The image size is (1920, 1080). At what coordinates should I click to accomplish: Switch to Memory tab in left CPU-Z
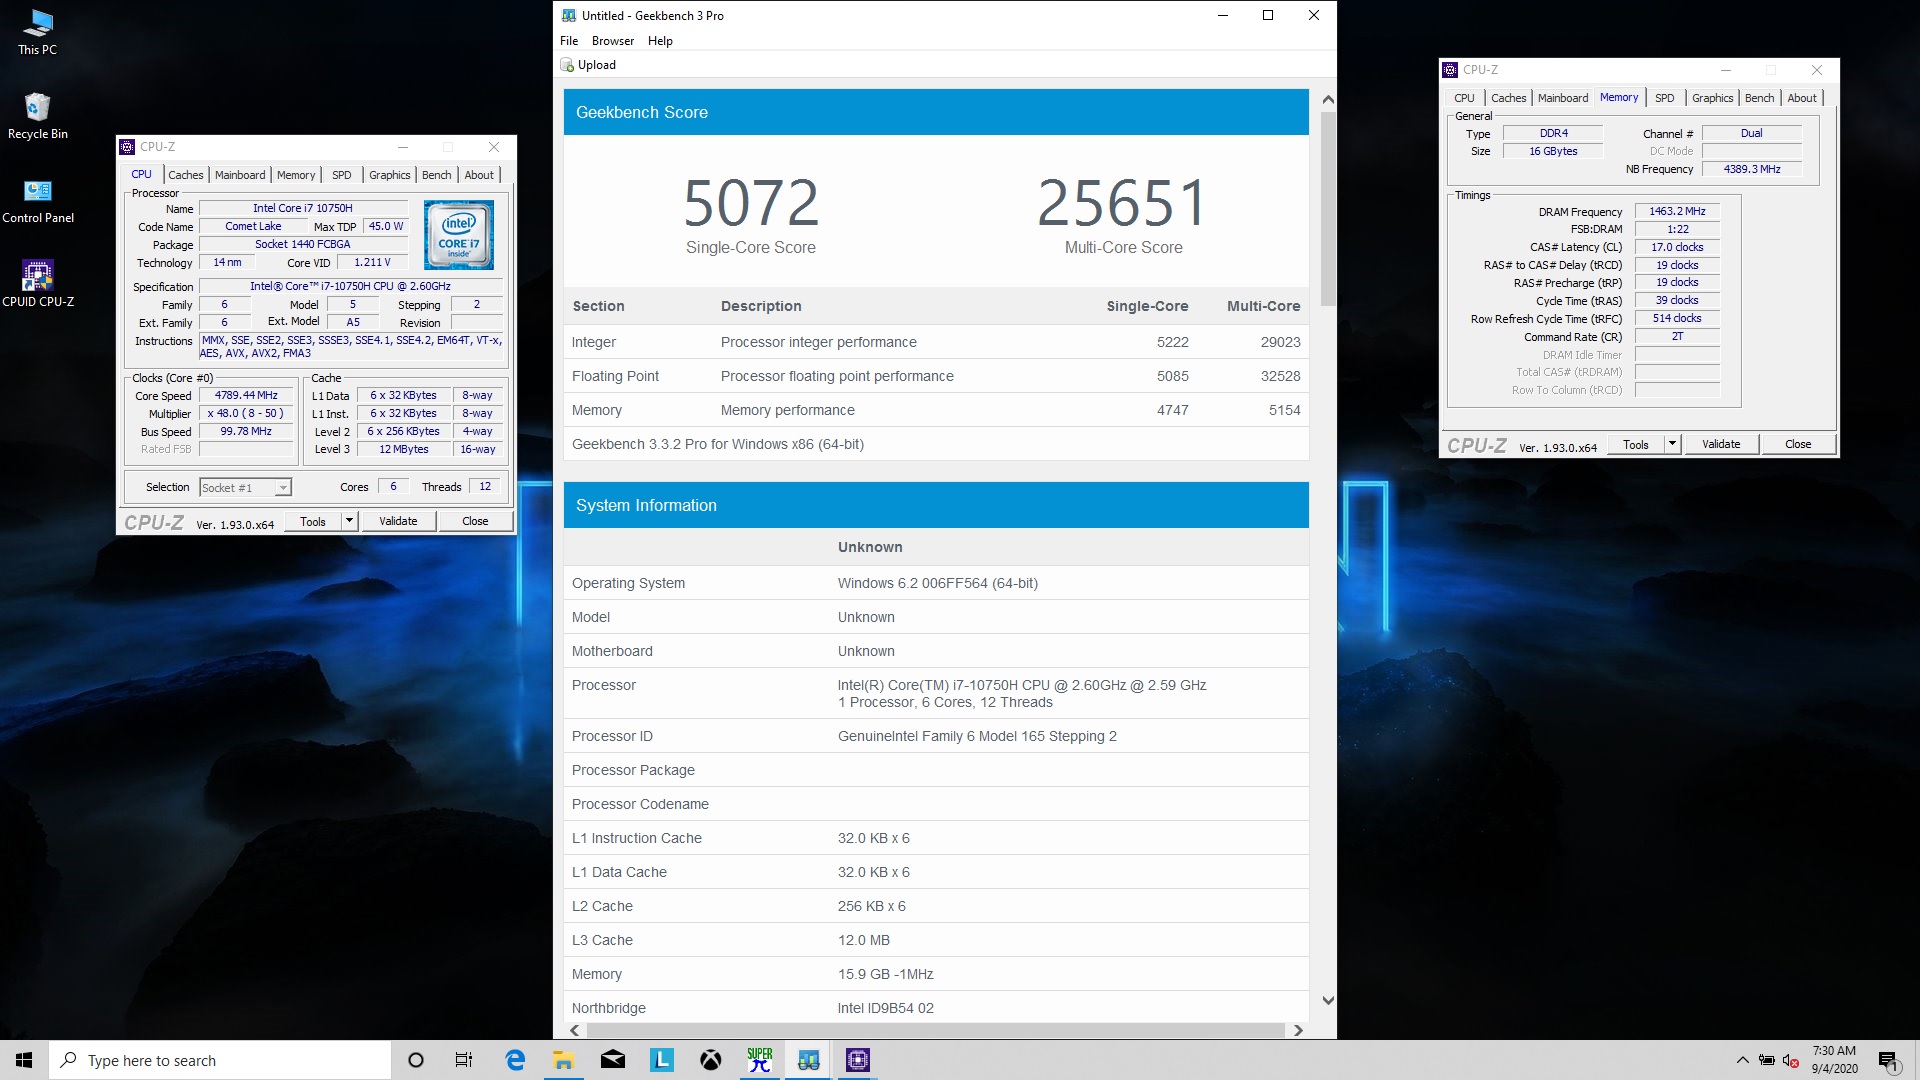click(296, 175)
